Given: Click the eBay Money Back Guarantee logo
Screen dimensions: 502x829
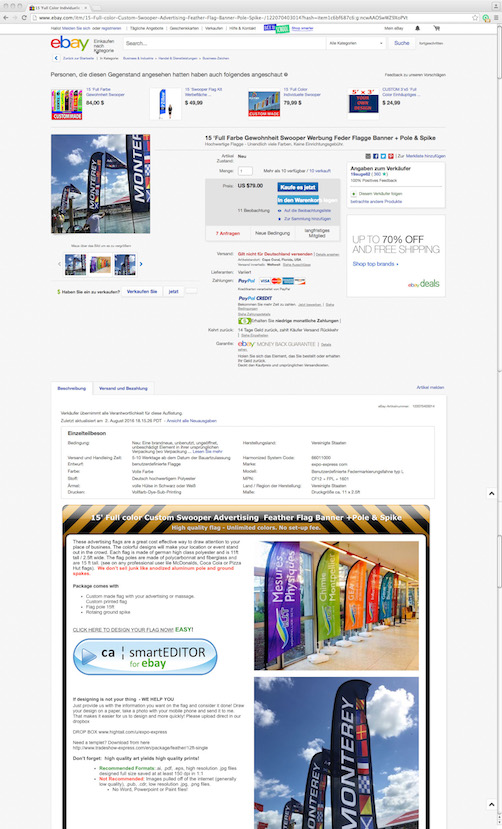Looking at the screenshot, I should click(276, 344).
